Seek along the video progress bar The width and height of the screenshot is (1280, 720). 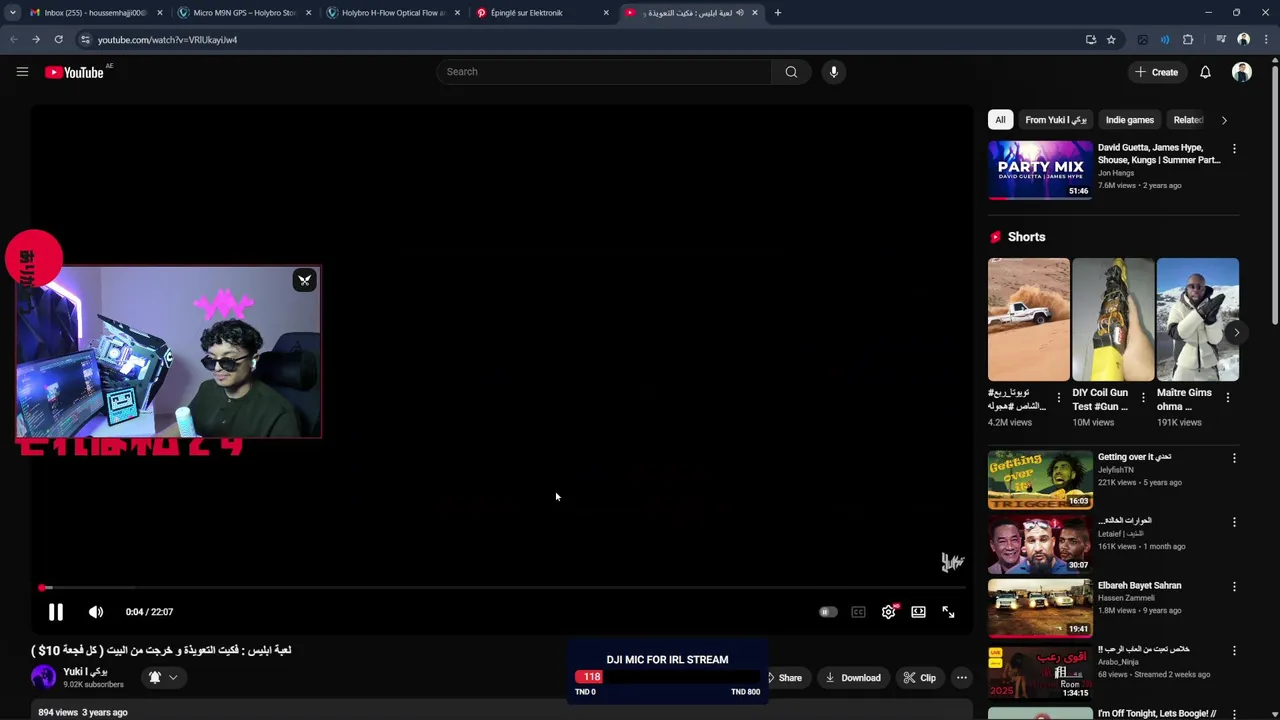[502, 588]
